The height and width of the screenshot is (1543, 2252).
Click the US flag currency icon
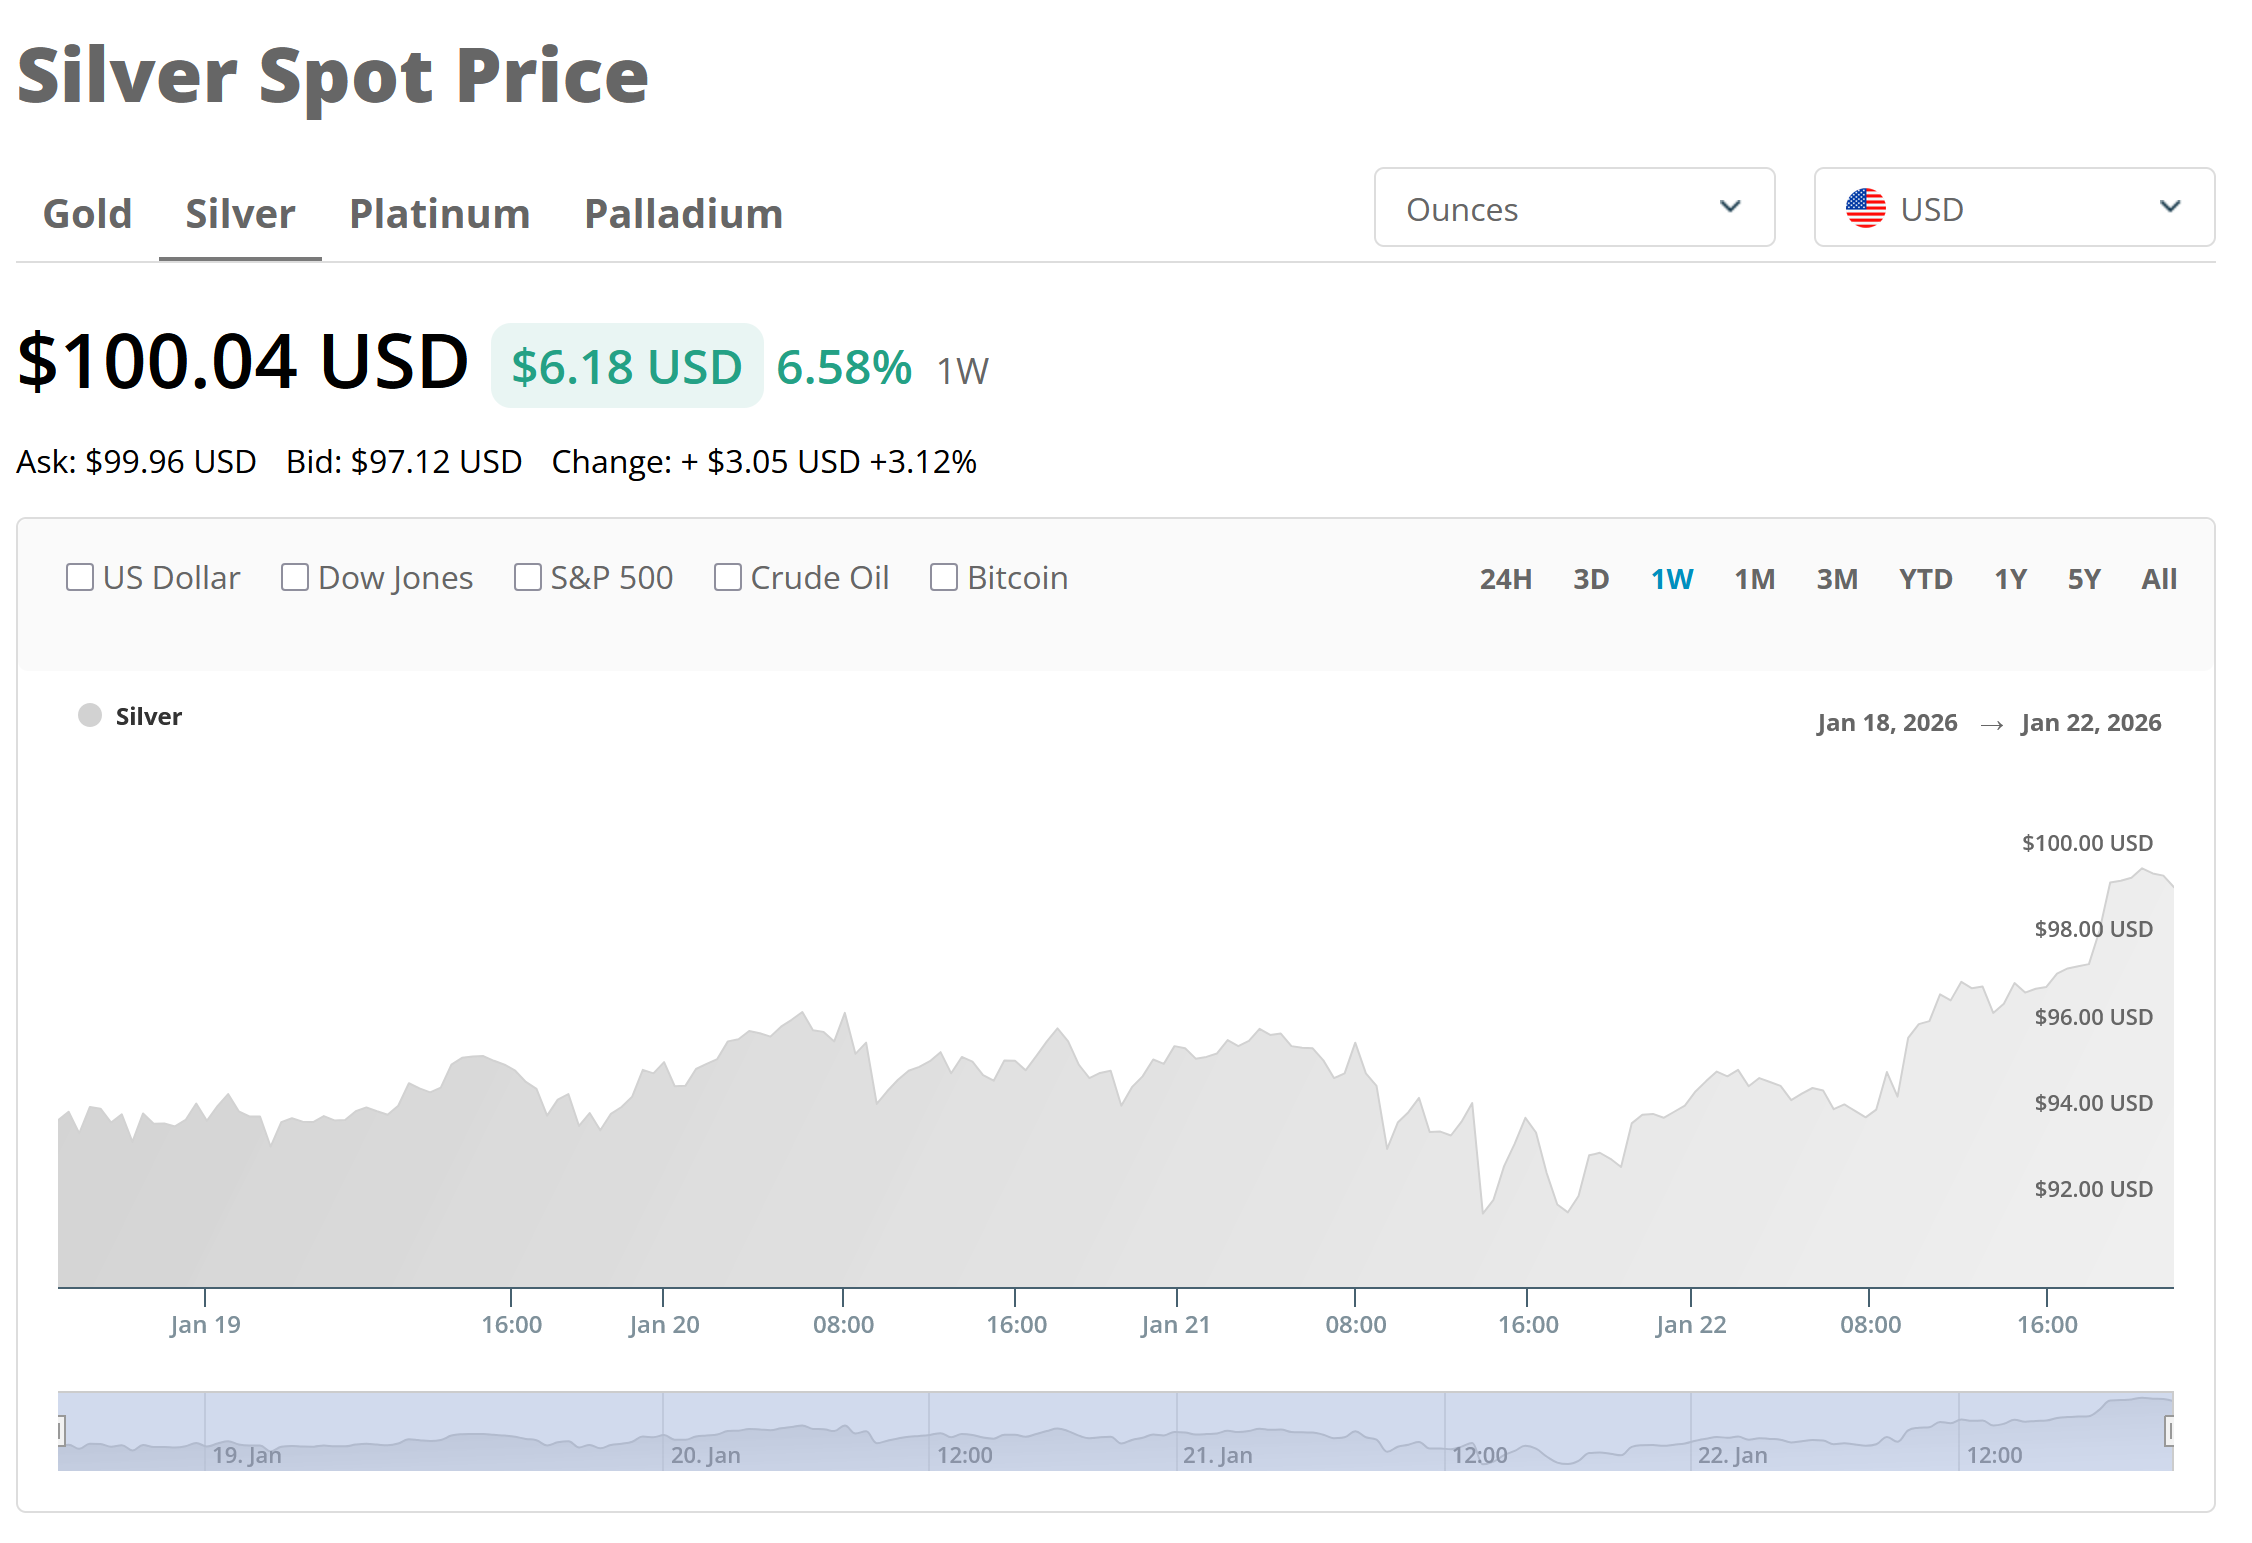click(x=1864, y=208)
